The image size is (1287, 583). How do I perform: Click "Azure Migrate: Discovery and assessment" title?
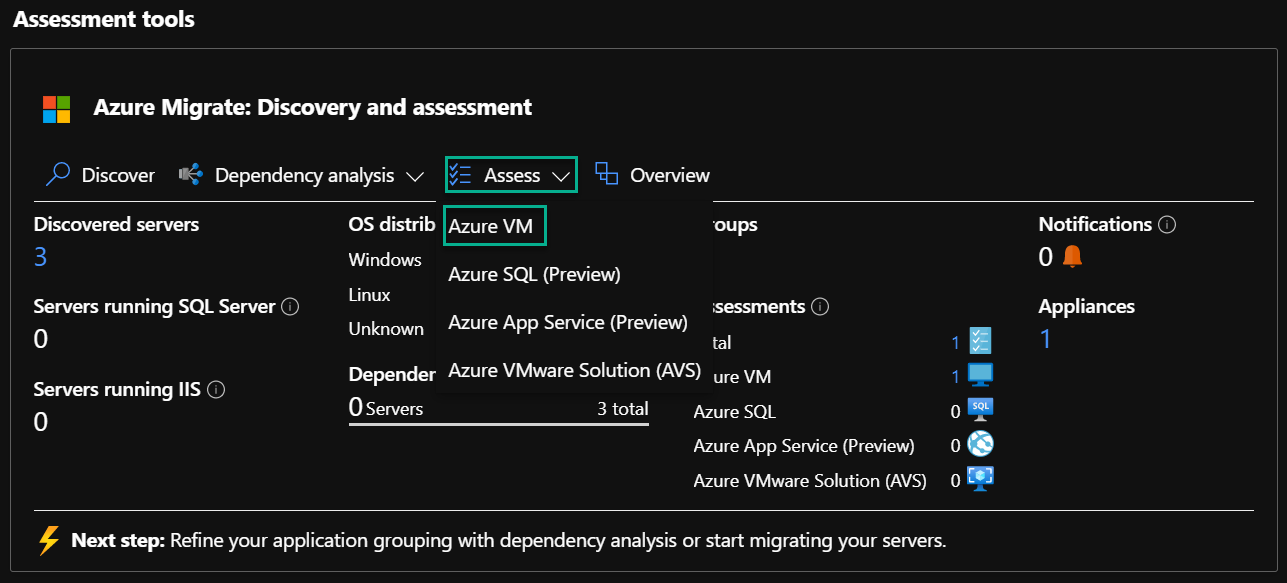pos(312,108)
